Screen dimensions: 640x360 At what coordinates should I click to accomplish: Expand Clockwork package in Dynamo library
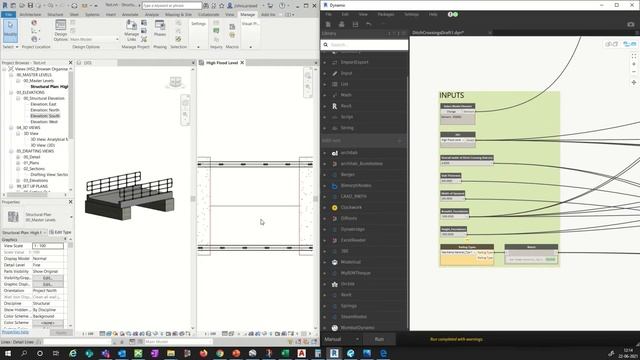tap(325, 207)
